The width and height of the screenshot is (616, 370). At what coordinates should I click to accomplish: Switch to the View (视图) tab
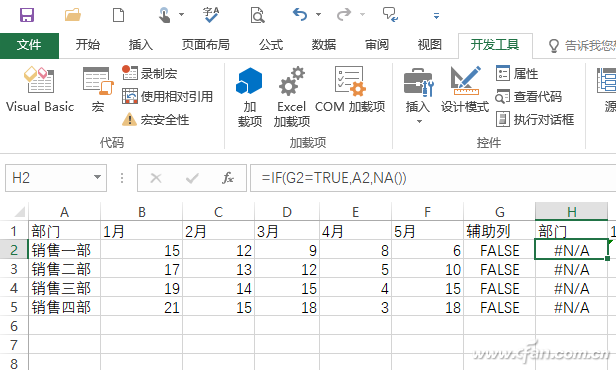[429, 45]
